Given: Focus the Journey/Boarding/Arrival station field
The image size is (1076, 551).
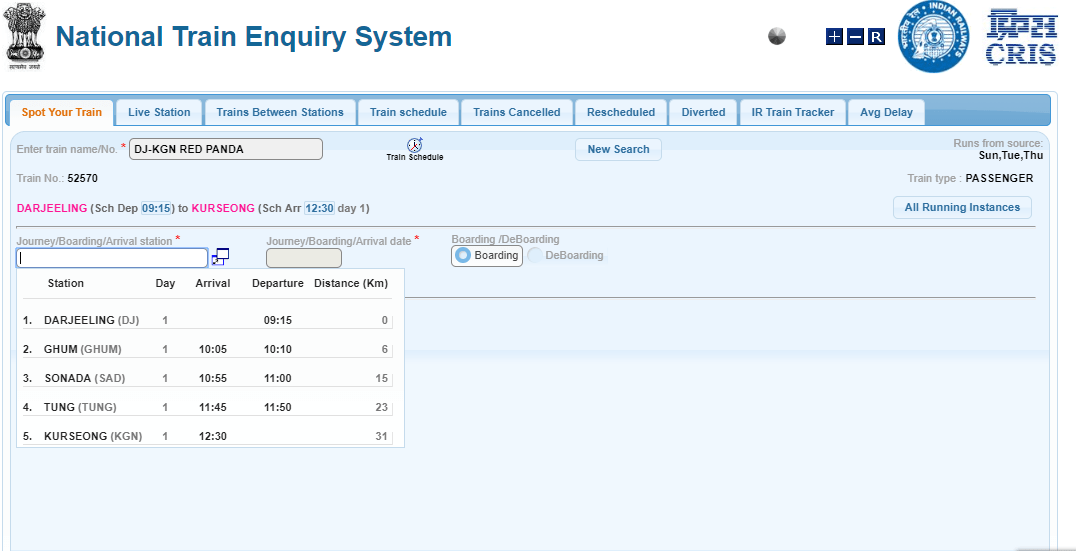Looking at the screenshot, I should pos(112,258).
